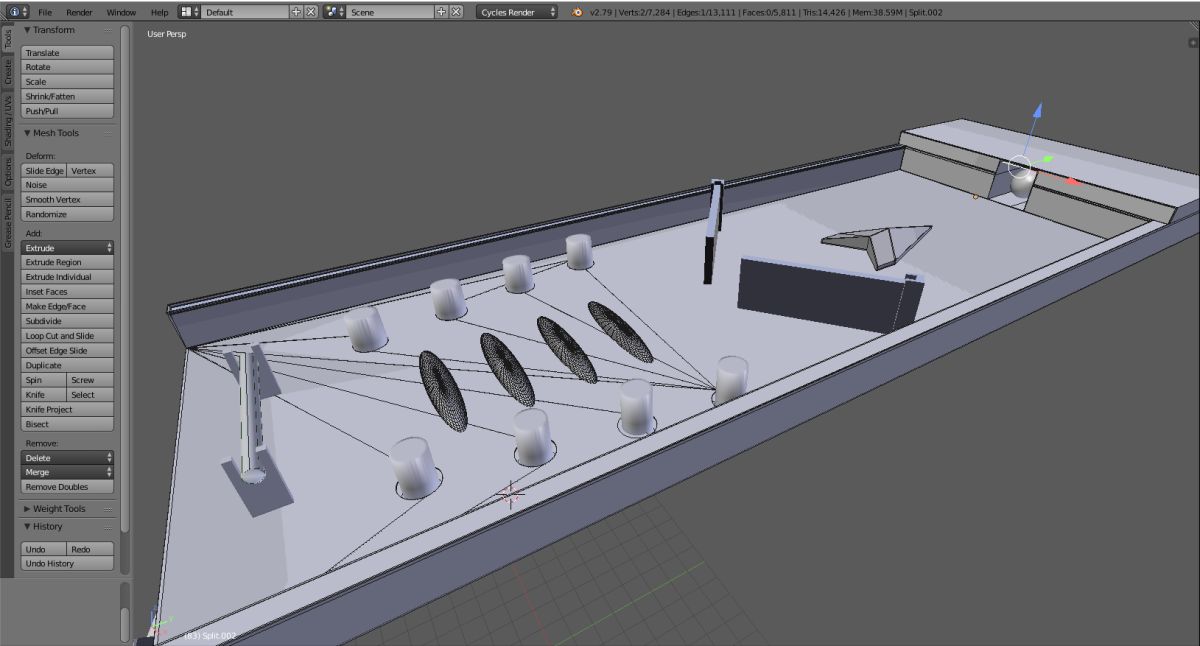The image size is (1200, 646).
Task: Click the Knife Project button
Action: click(x=68, y=410)
